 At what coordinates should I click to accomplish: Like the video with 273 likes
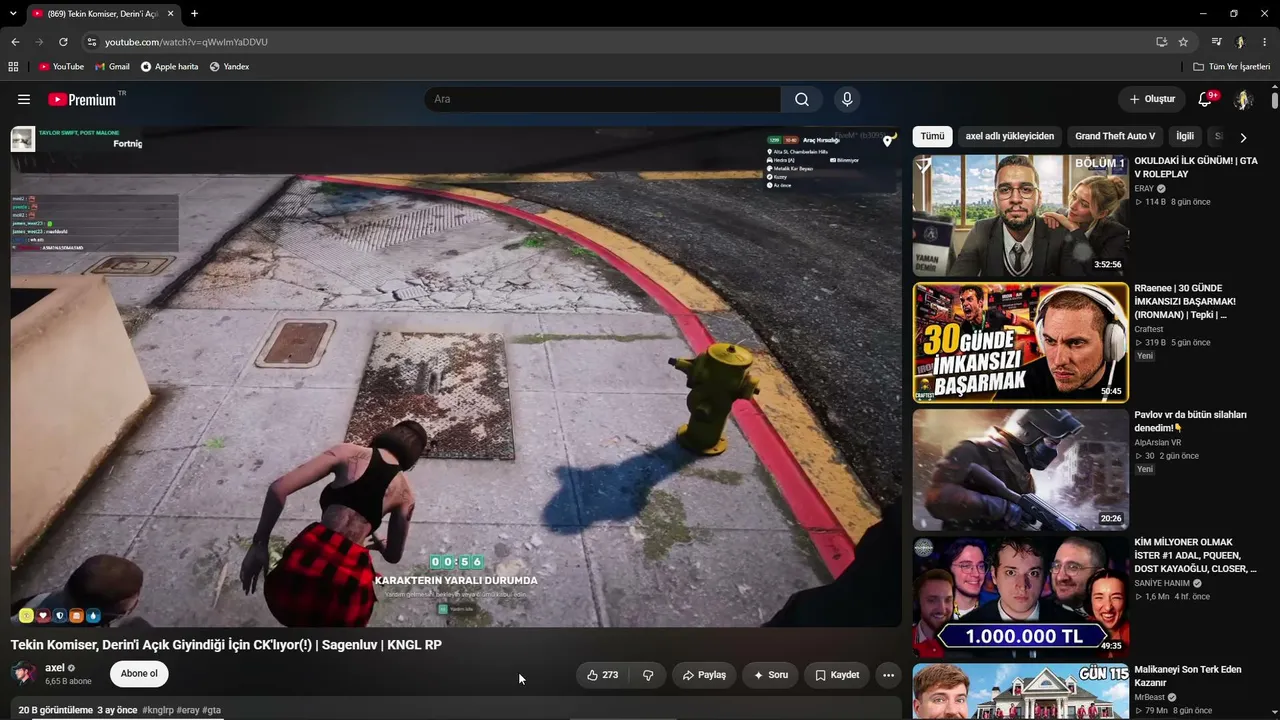click(602, 675)
